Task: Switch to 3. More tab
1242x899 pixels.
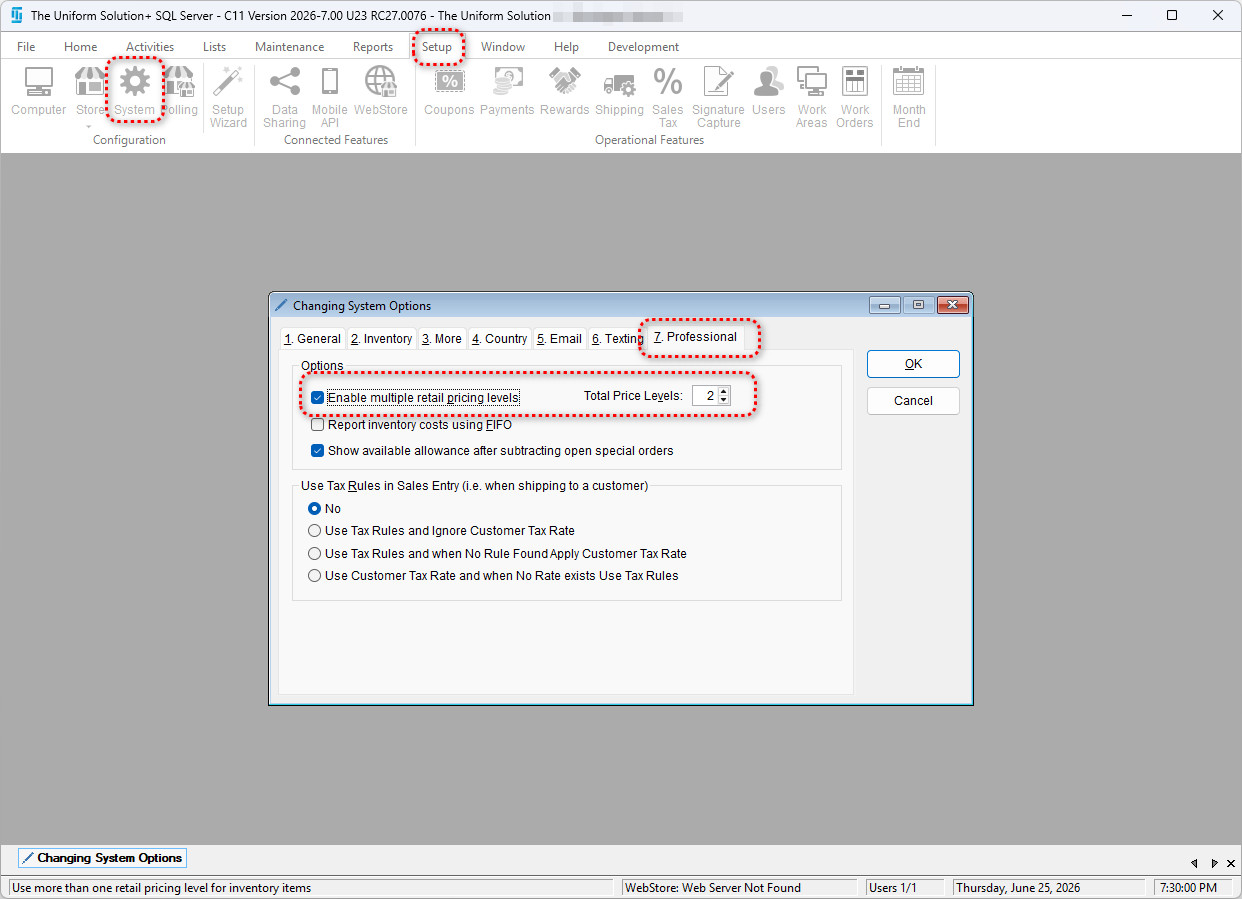Action: [441, 339]
